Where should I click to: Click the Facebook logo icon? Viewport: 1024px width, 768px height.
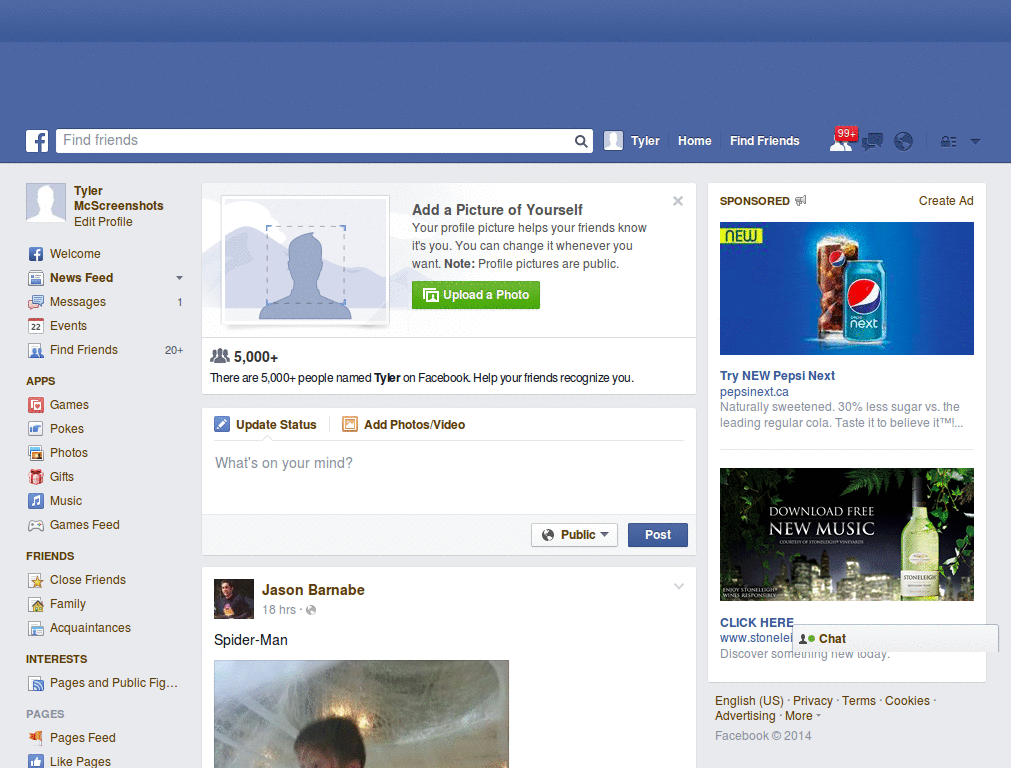pyautogui.click(x=37, y=141)
